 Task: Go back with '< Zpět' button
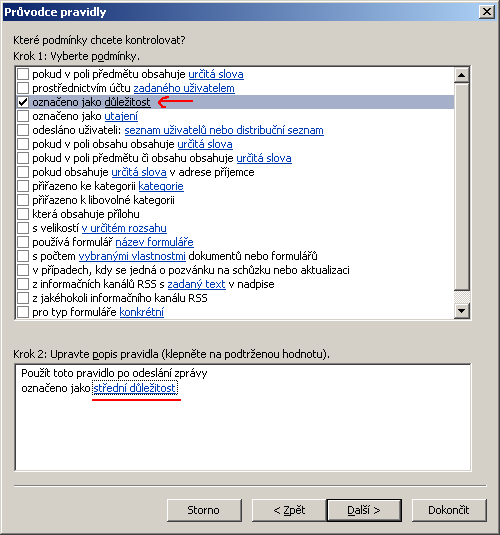289,510
